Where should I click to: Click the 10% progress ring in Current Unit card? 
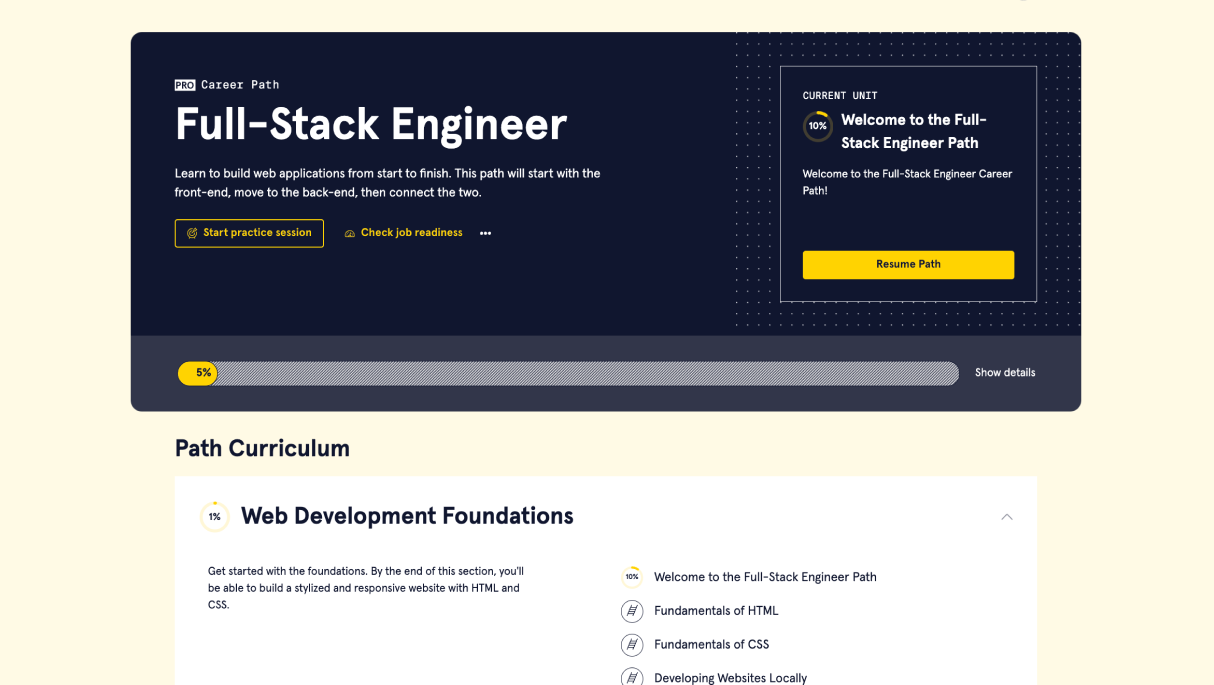818,127
